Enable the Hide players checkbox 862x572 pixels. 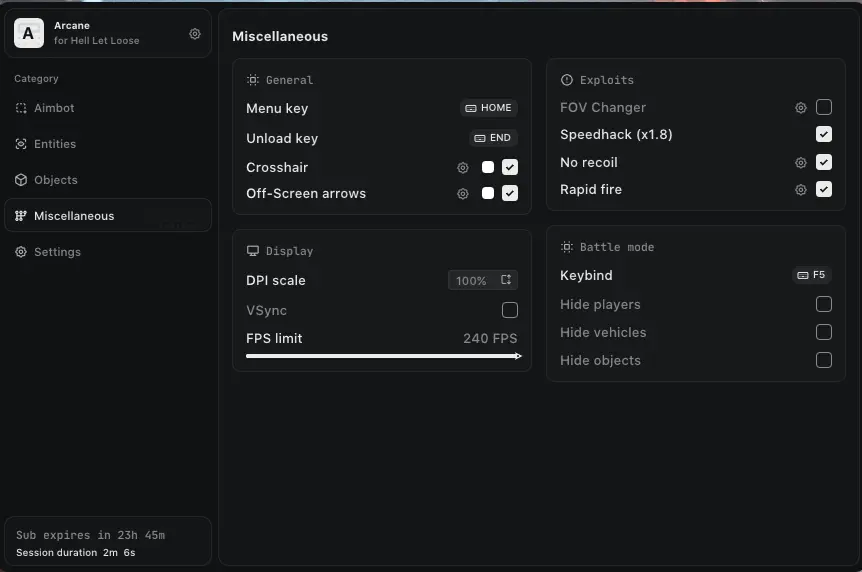coord(824,305)
